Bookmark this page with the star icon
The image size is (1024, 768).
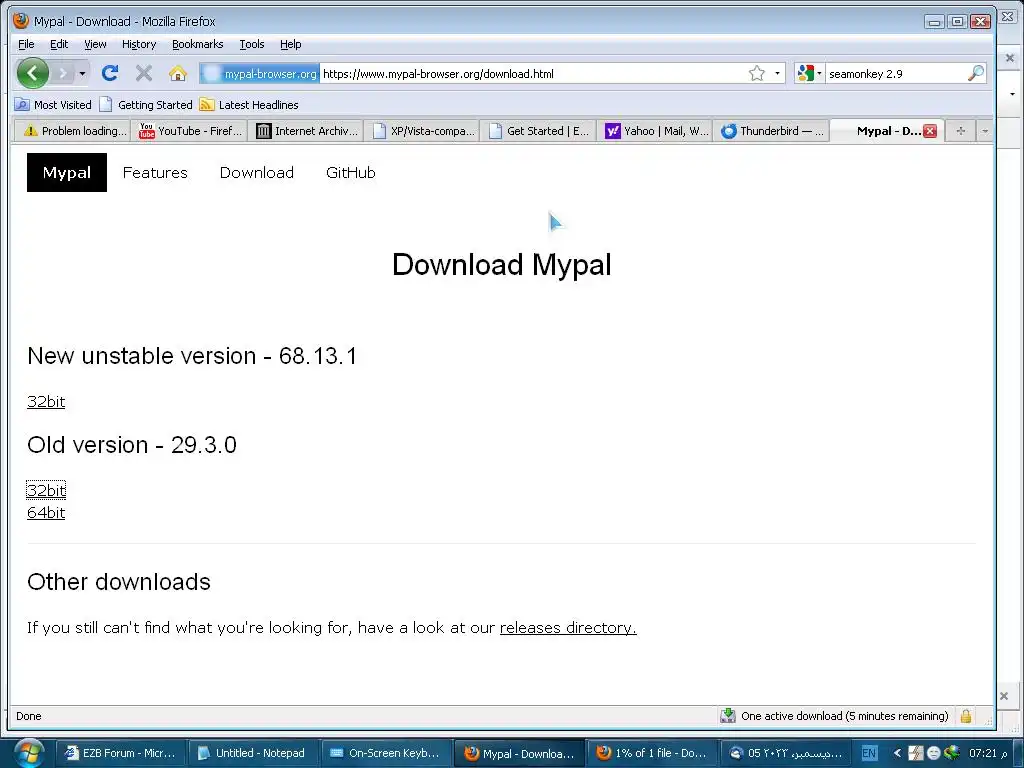click(x=757, y=73)
